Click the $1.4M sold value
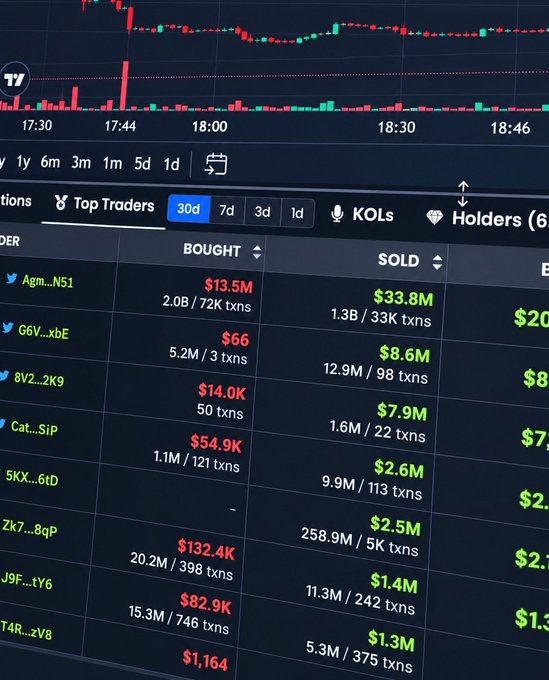549x680 pixels. (x=394, y=583)
